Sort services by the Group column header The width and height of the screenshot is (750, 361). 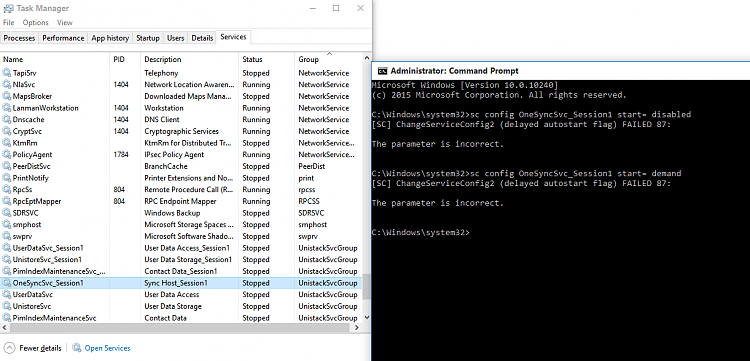pos(329,59)
